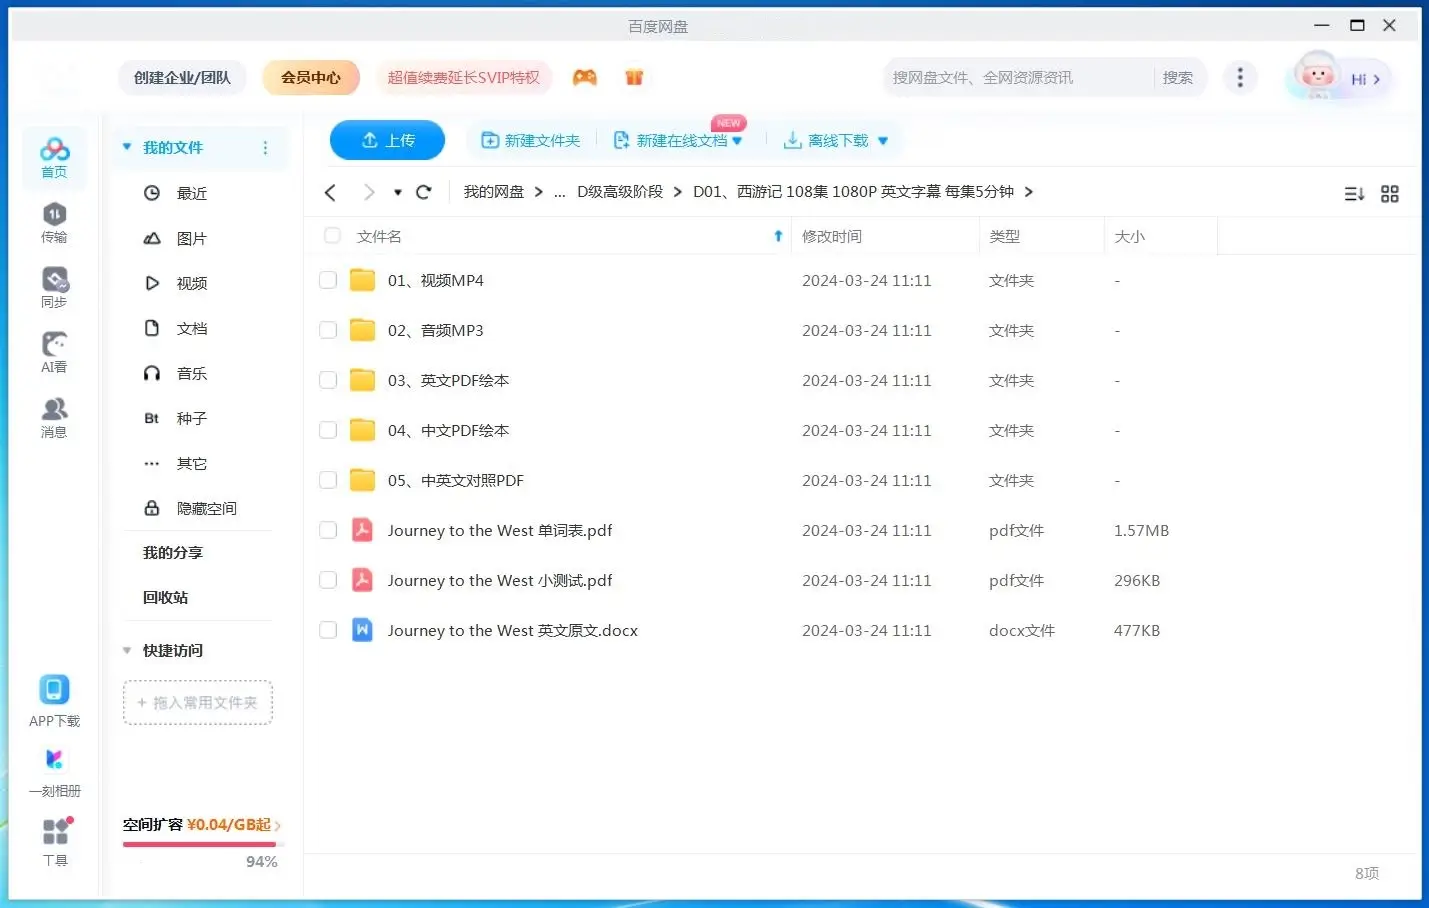The height and width of the screenshot is (908, 1429).
Task: Open the 消息 messages icon
Action: coord(54,417)
